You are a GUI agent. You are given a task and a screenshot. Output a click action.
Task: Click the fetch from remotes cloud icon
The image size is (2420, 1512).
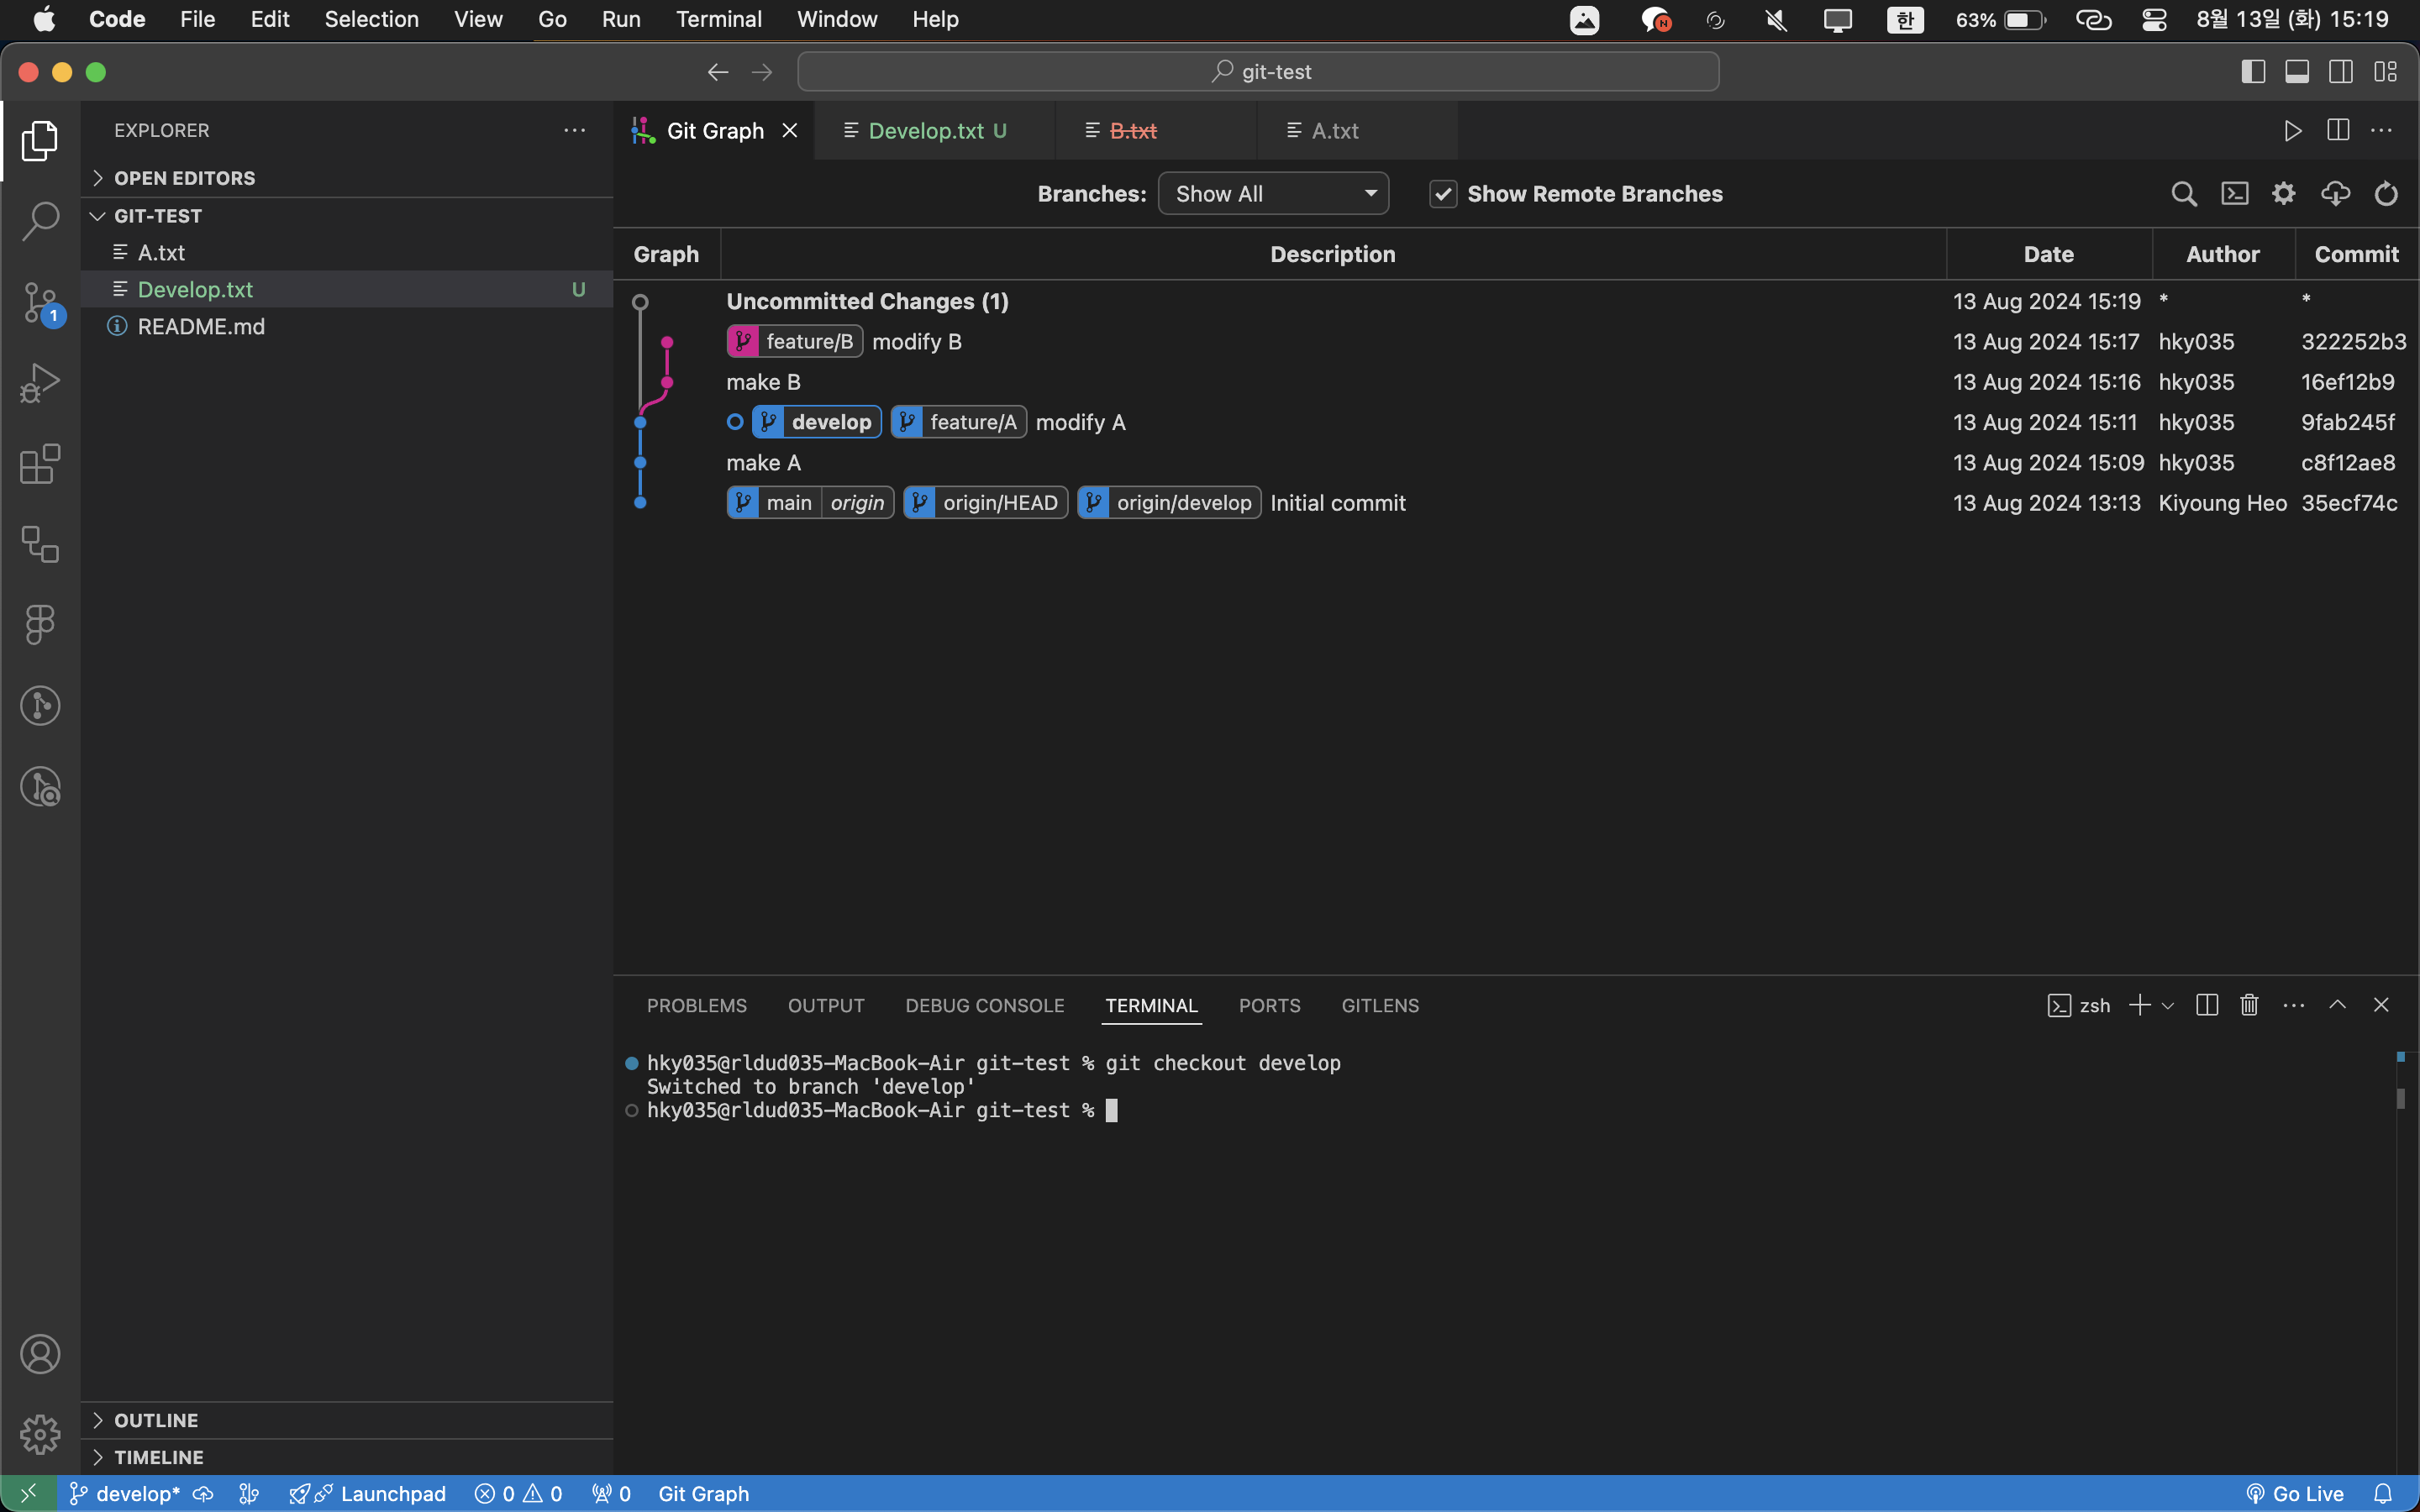tap(2335, 194)
